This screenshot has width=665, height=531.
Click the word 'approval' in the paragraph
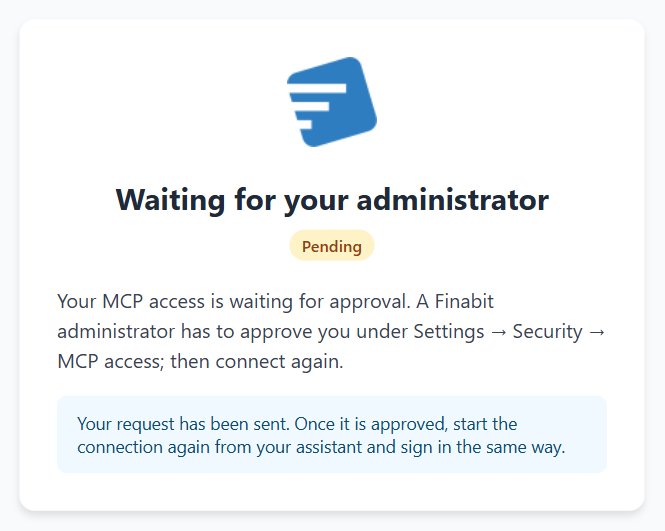click(x=369, y=302)
